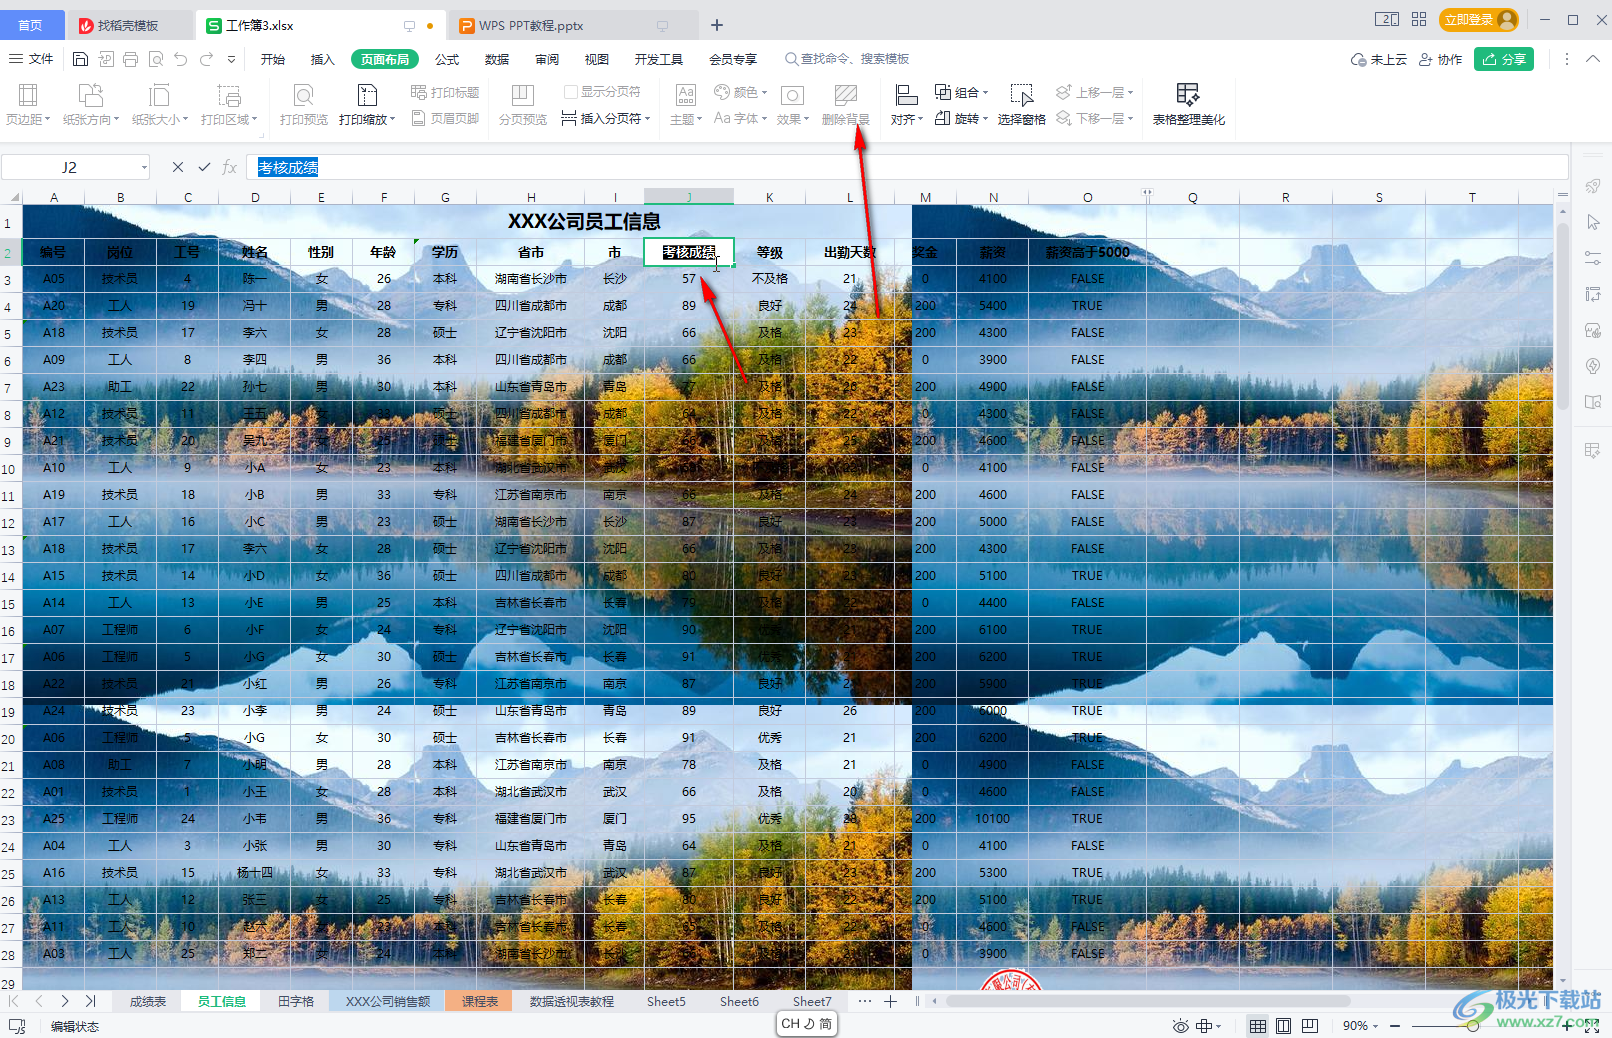
Task: Open the insert function fx dialog
Action: pos(229,167)
